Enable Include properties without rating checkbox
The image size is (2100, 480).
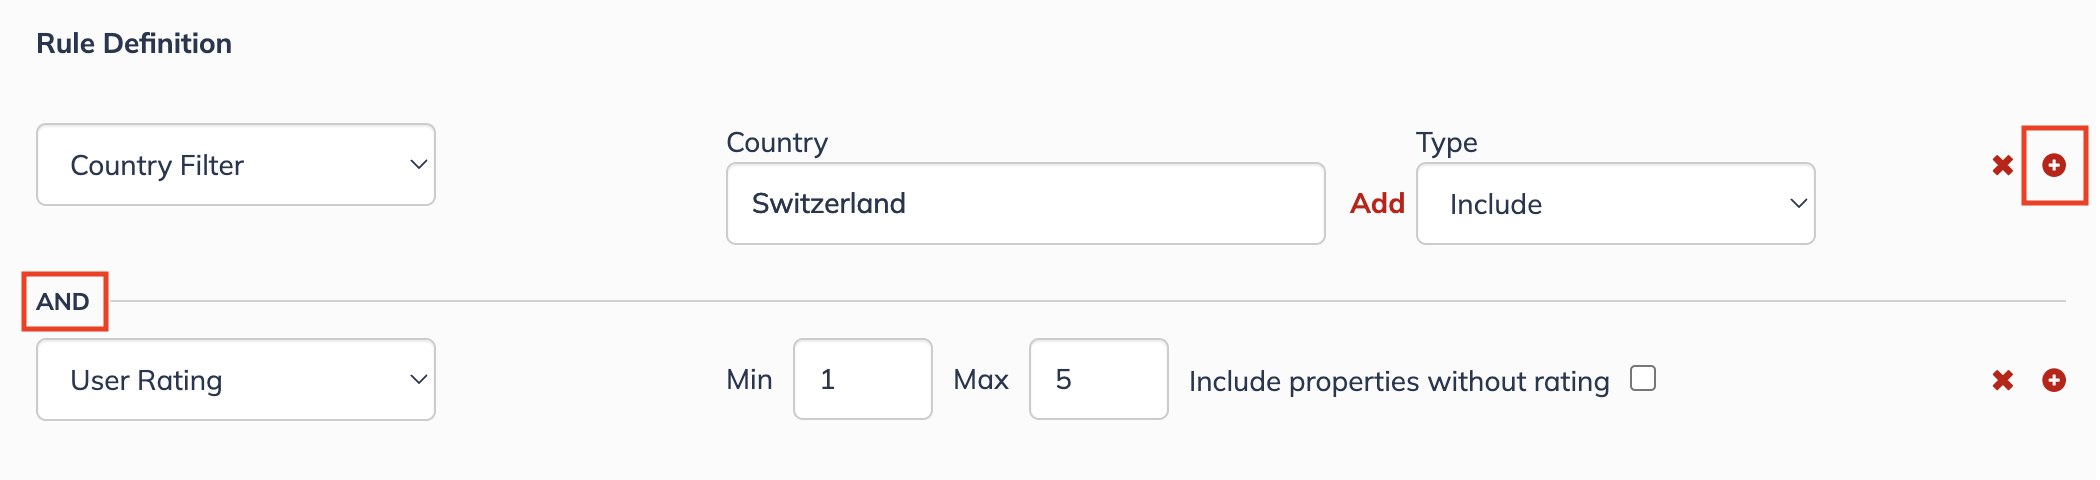1643,378
